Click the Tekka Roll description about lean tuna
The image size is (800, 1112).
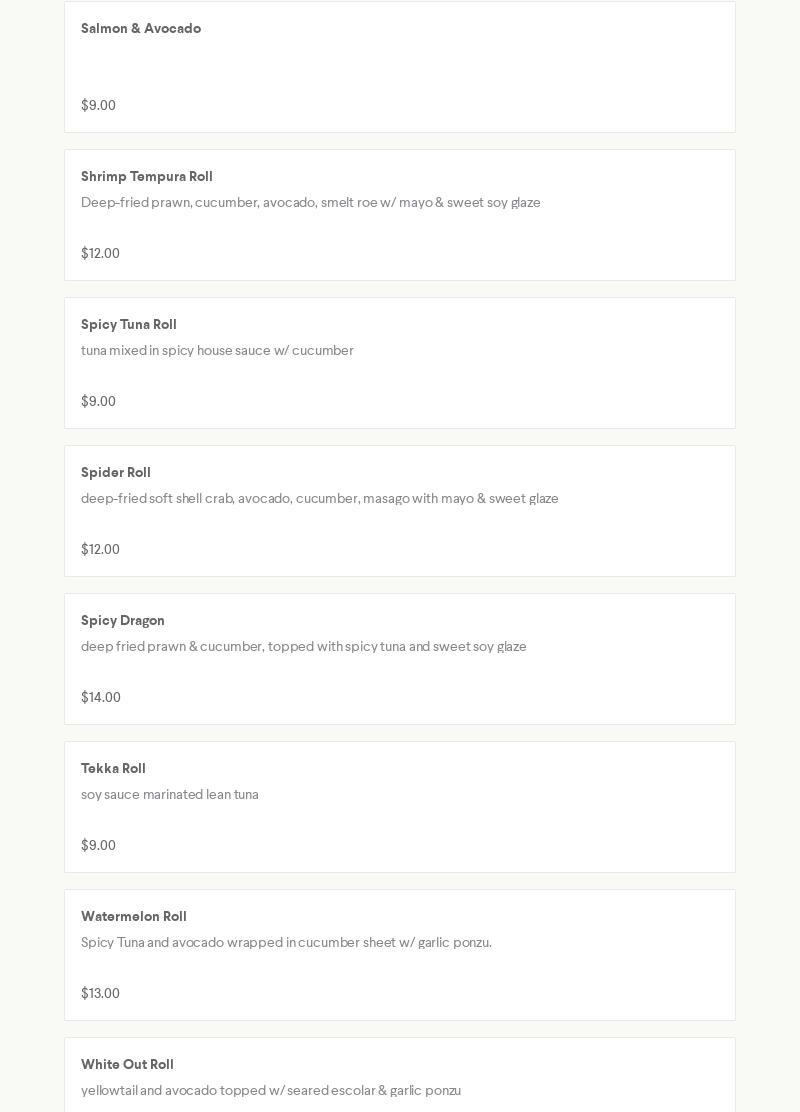point(170,794)
